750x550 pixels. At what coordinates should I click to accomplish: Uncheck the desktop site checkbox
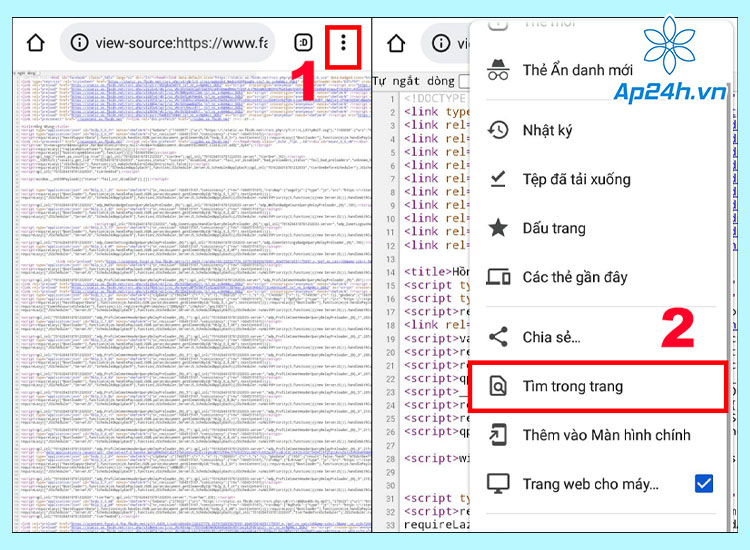pos(704,484)
